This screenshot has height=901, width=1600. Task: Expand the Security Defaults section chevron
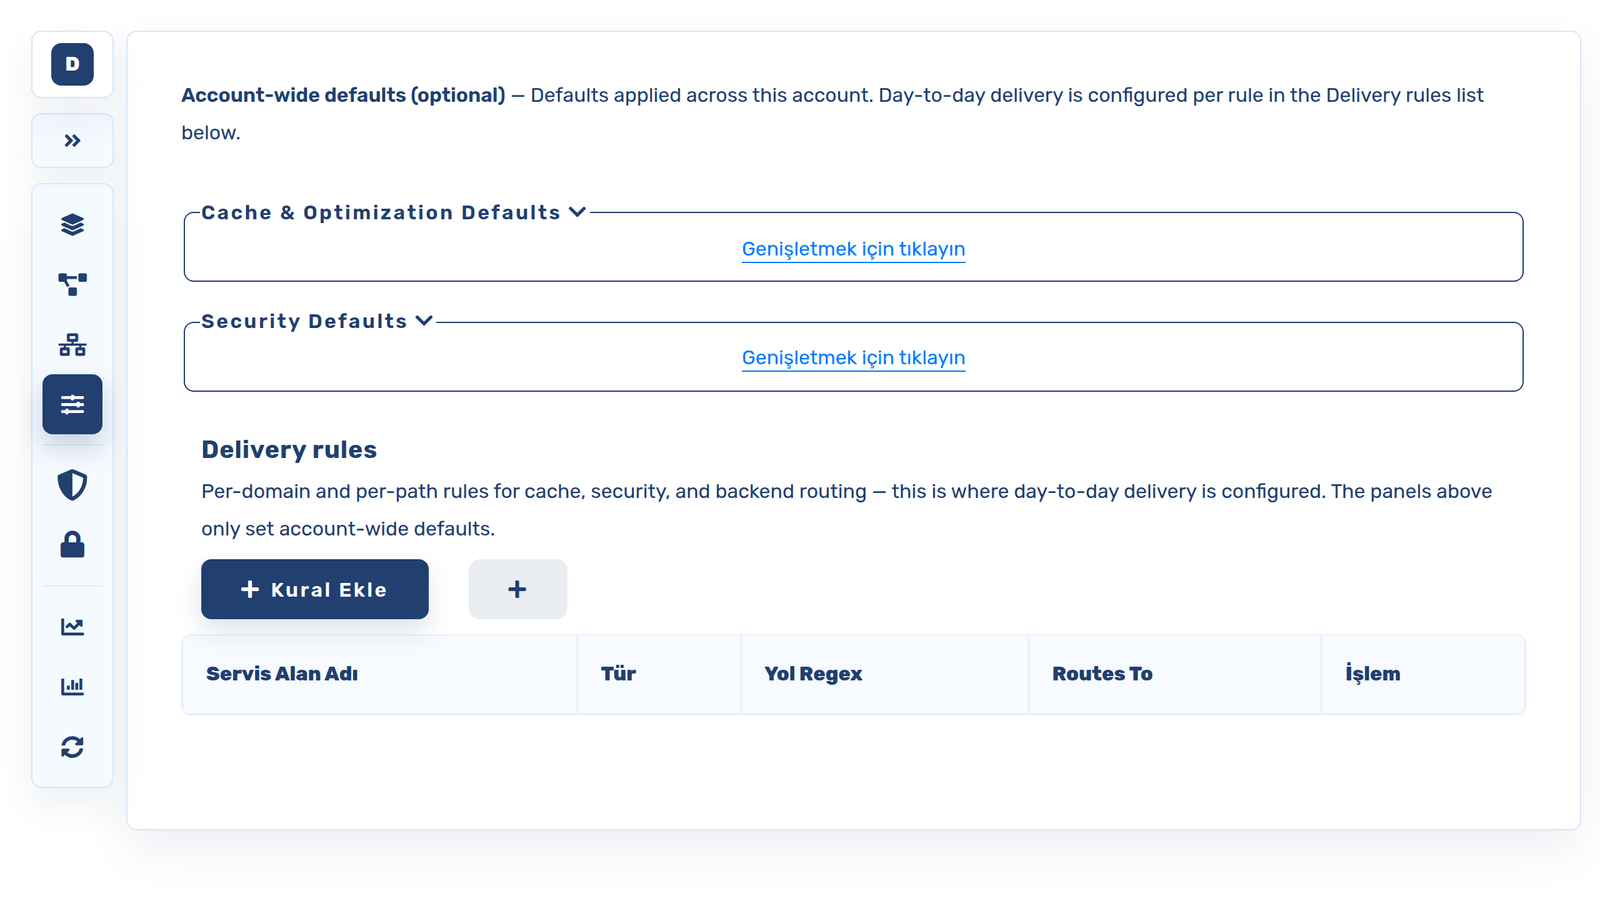[424, 321]
